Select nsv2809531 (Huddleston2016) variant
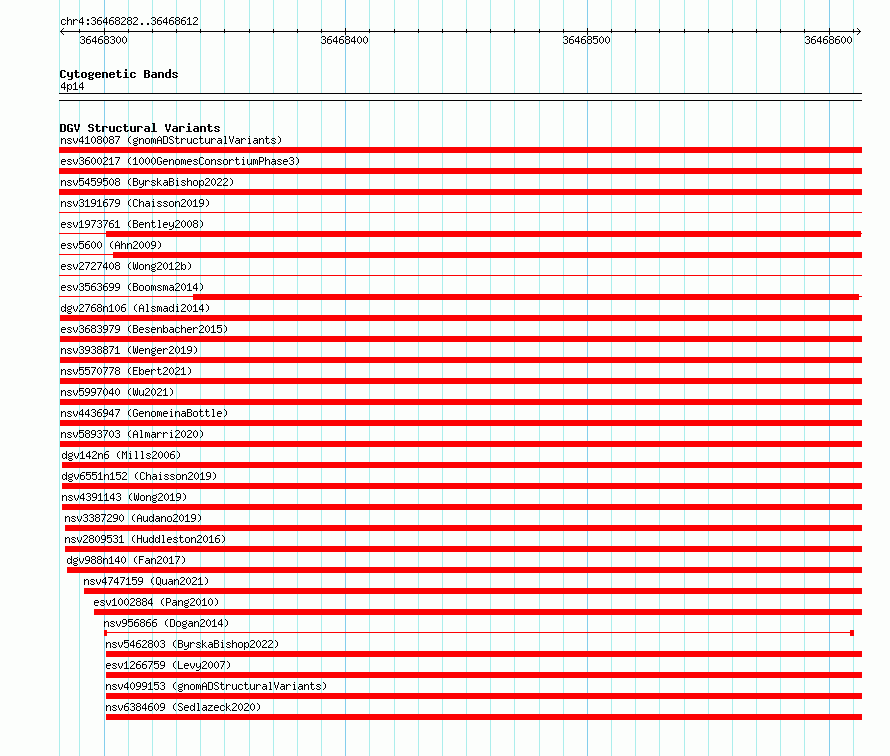This screenshot has height=756, width=890. coord(145,539)
